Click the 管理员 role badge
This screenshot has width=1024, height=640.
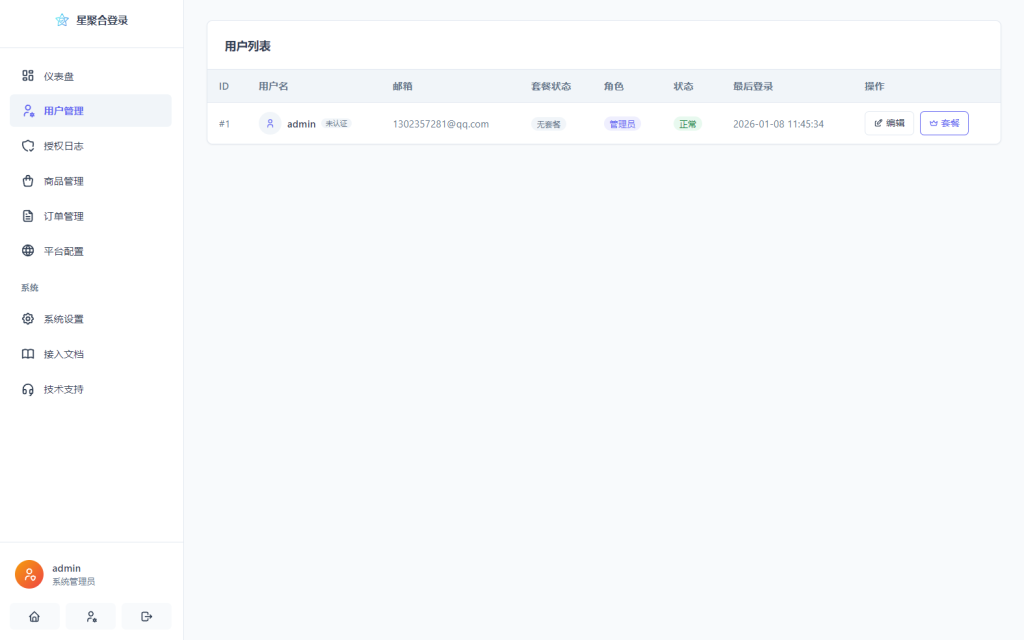(621, 123)
